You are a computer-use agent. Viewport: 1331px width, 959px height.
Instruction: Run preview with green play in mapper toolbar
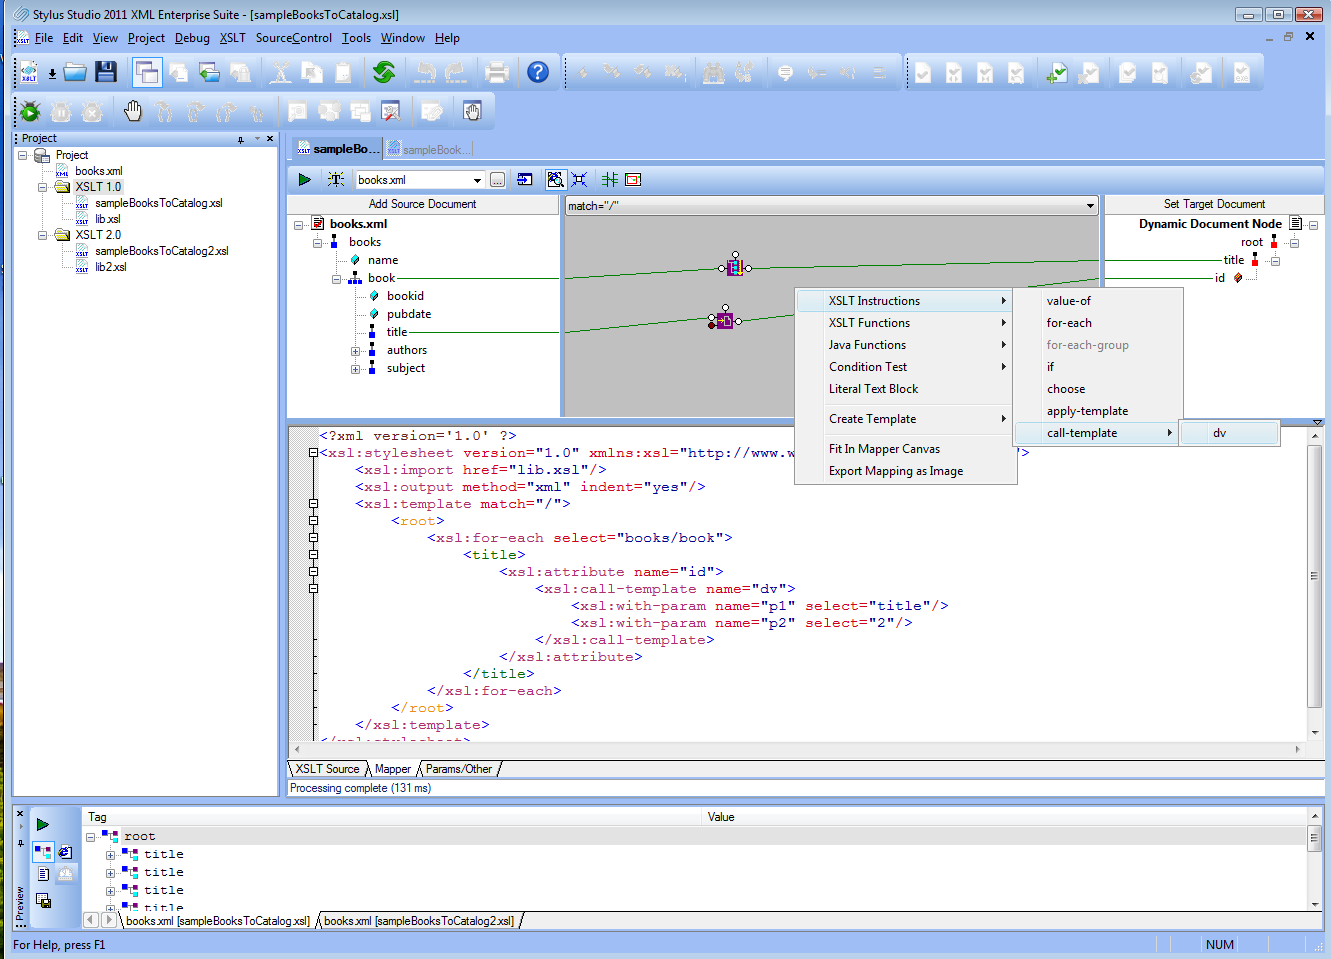click(x=304, y=180)
